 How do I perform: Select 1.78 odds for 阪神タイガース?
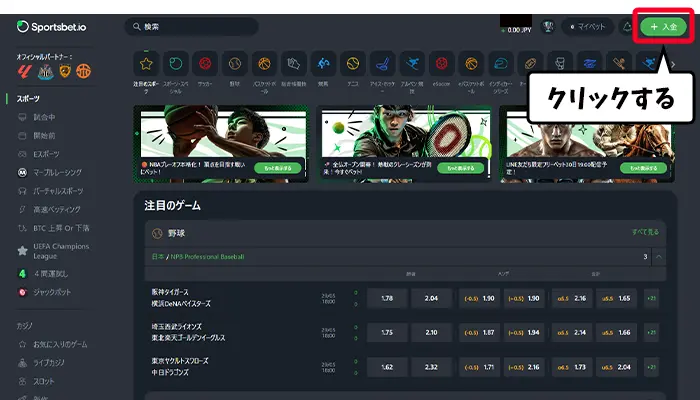click(x=387, y=298)
